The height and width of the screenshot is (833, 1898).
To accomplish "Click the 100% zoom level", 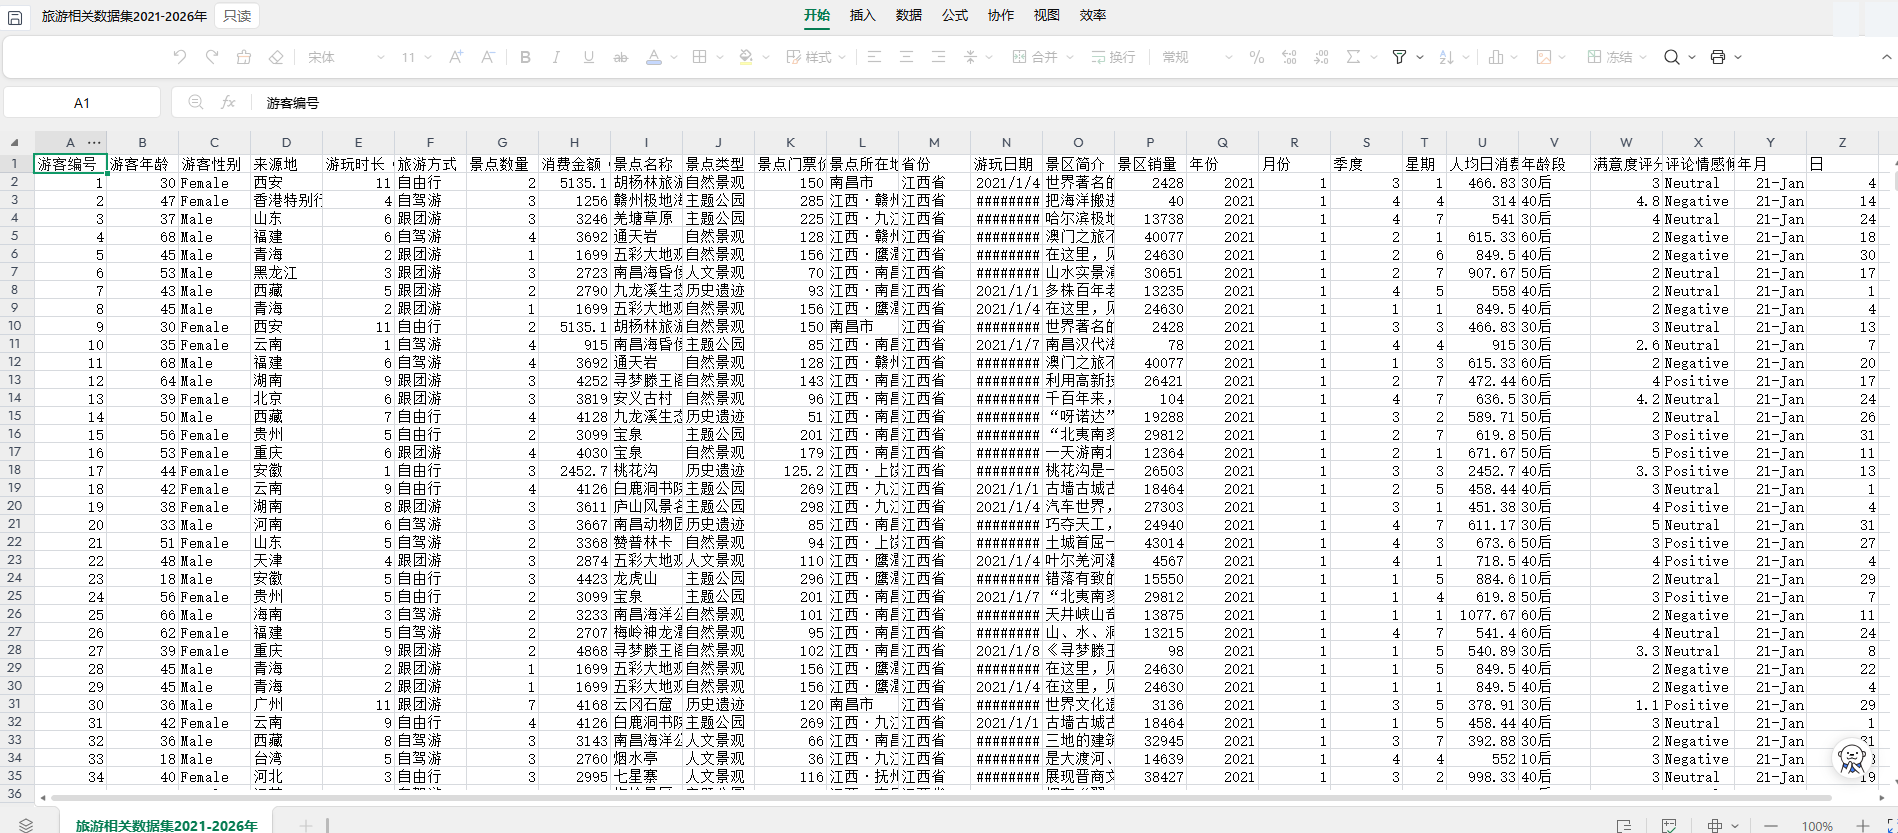I will (x=1817, y=826).
